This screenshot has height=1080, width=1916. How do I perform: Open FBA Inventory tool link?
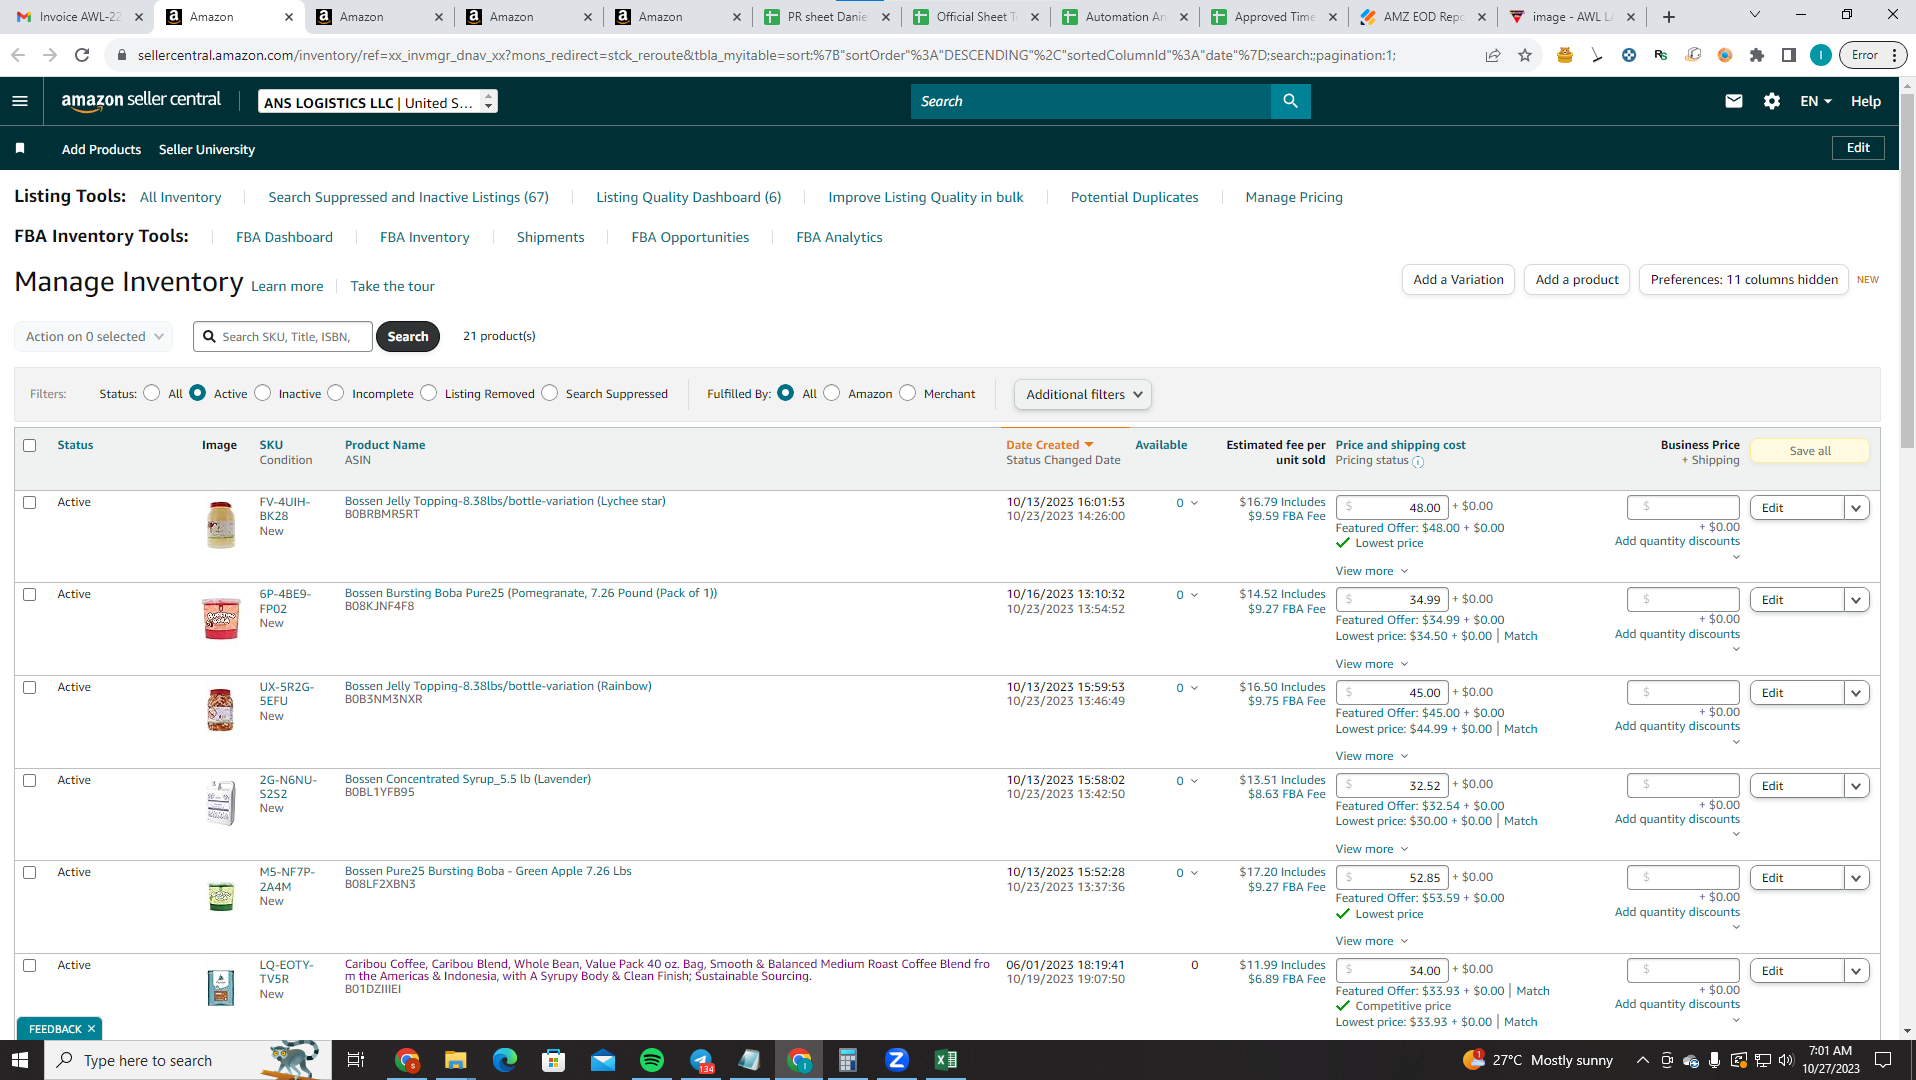(x=424, y=237)
